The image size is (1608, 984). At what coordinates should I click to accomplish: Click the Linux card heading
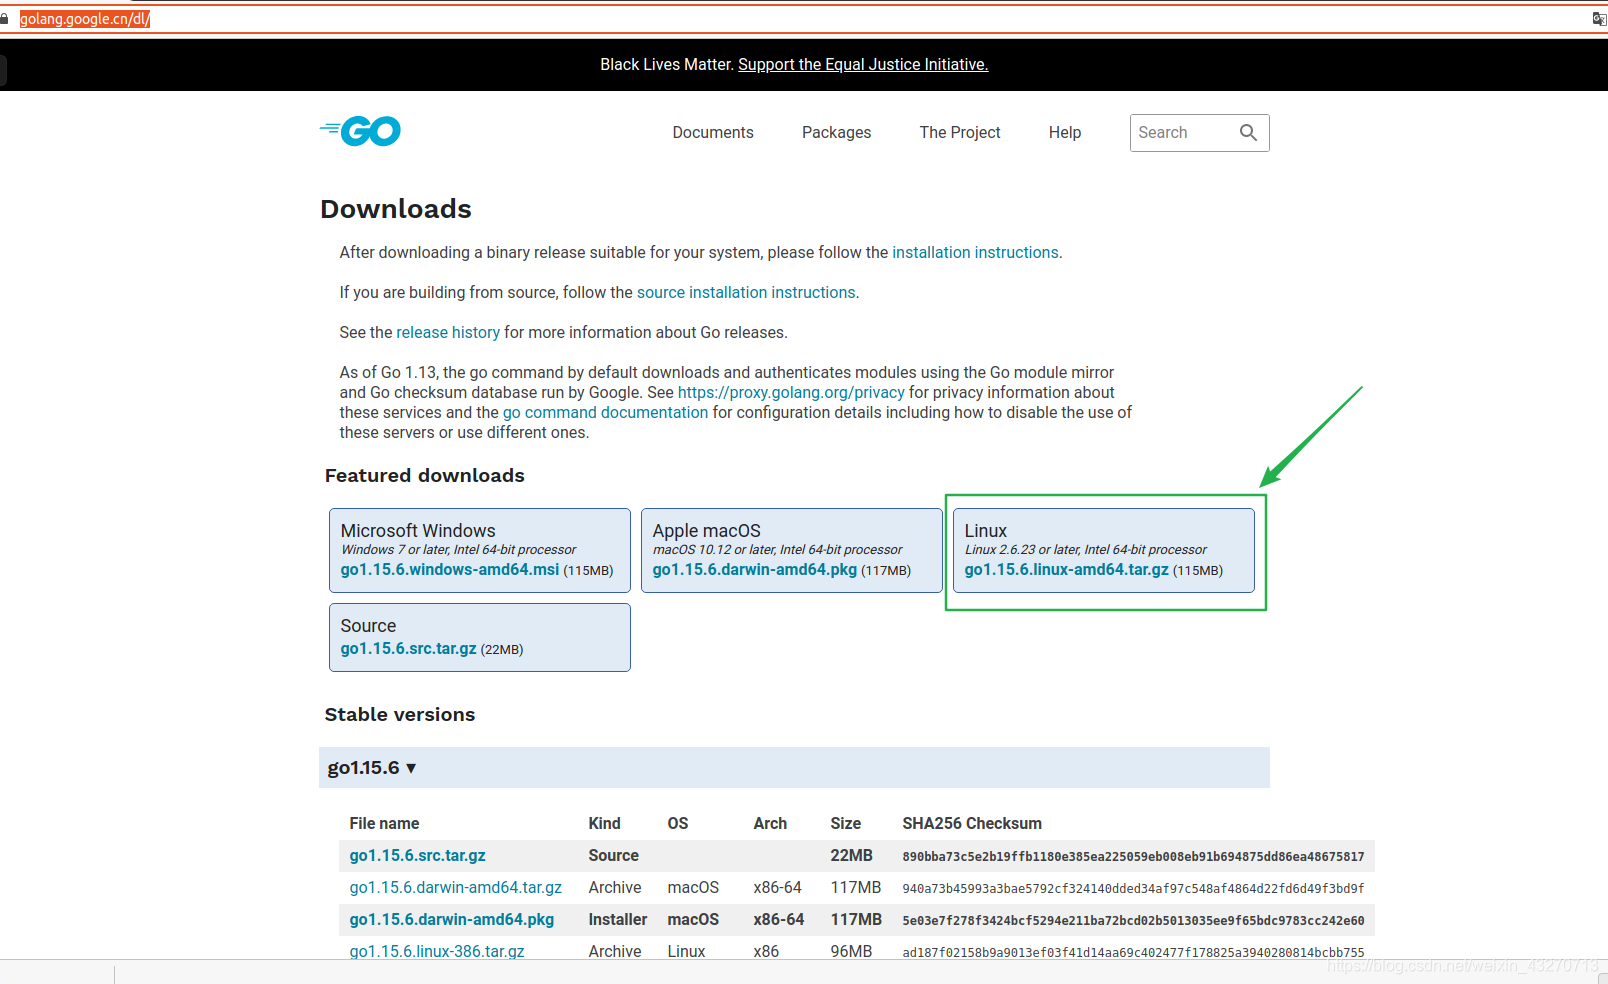(985, 530)
